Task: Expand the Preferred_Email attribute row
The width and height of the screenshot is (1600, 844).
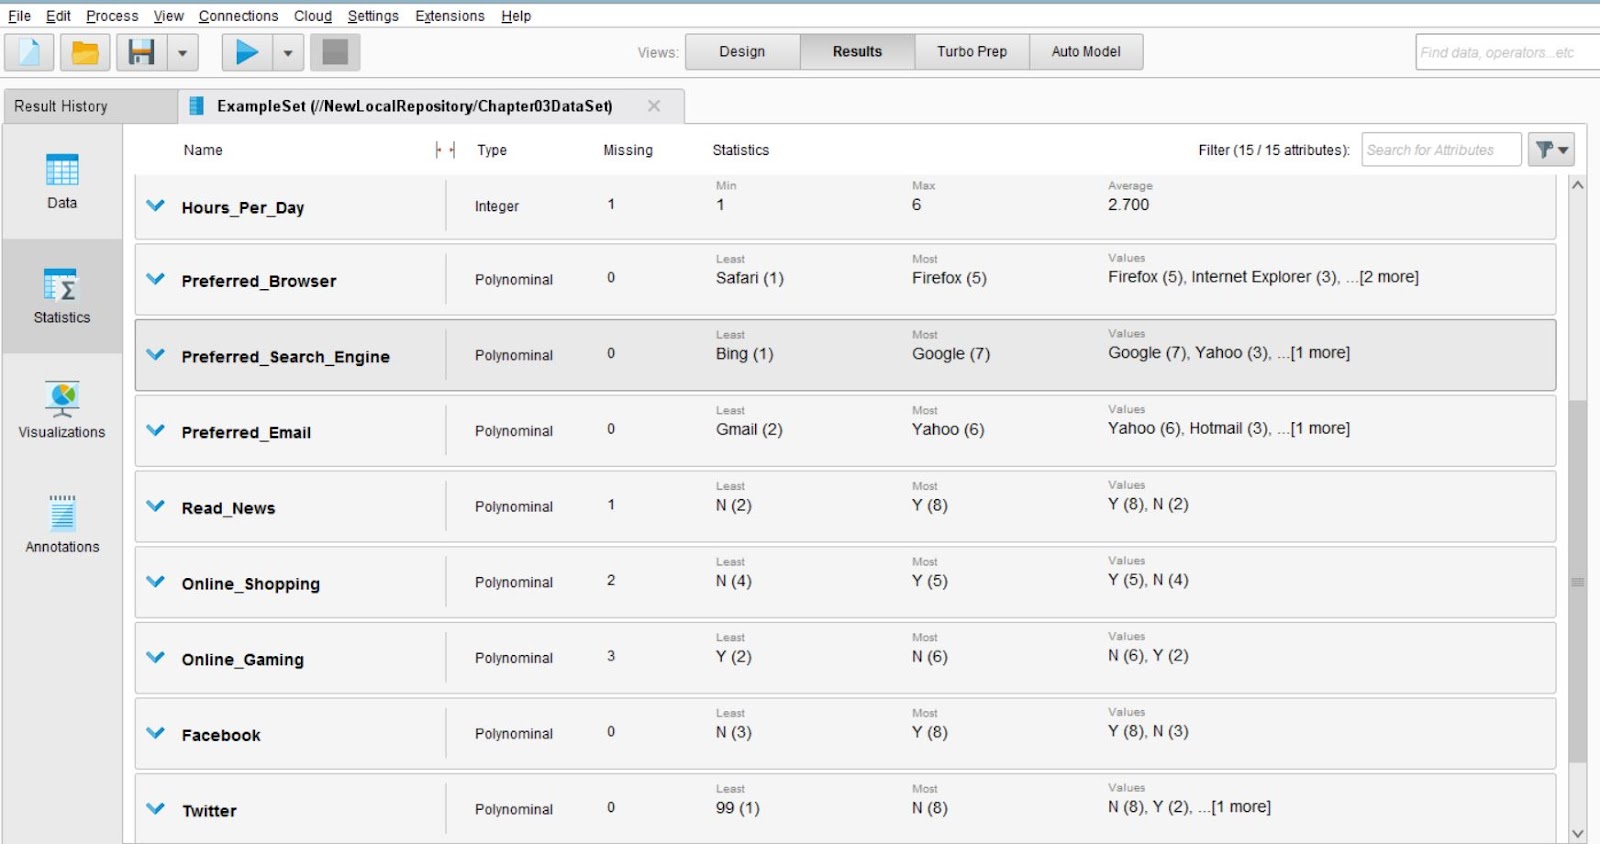Action: [155, 431]
